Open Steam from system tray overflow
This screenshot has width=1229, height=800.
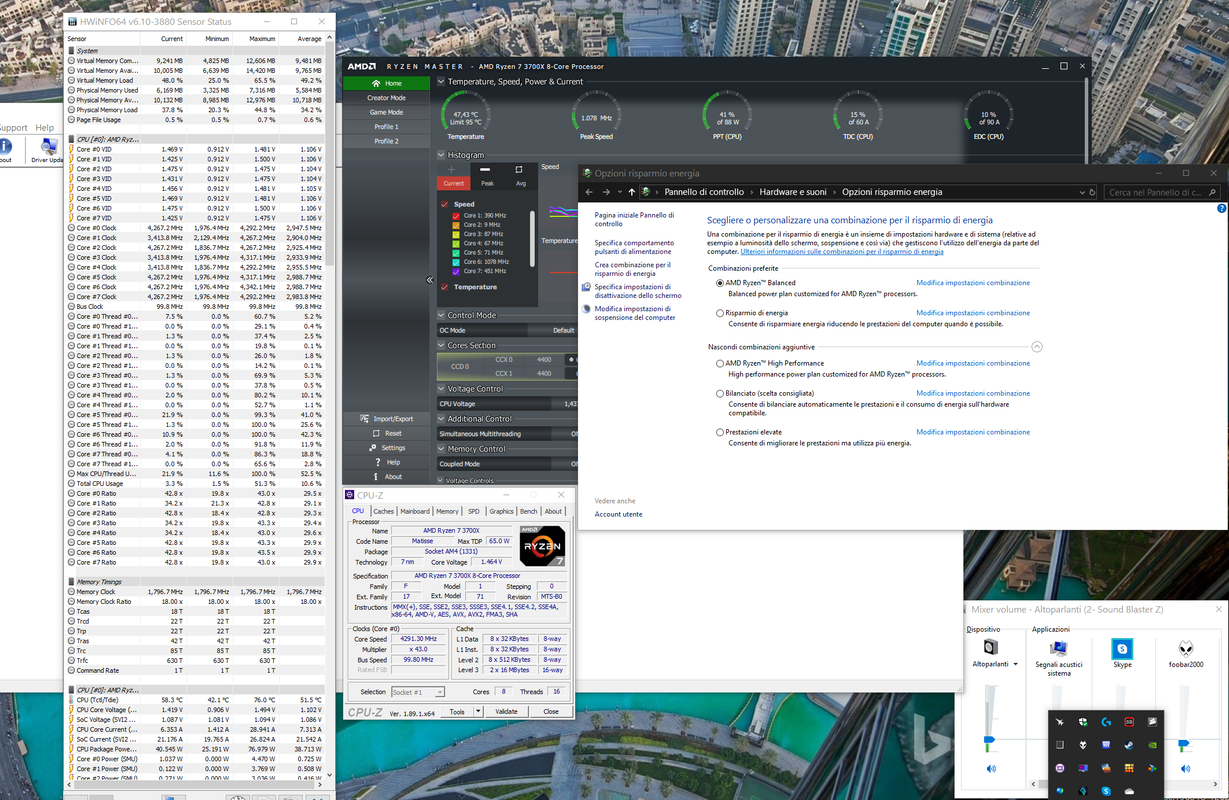coord(1129,745)
